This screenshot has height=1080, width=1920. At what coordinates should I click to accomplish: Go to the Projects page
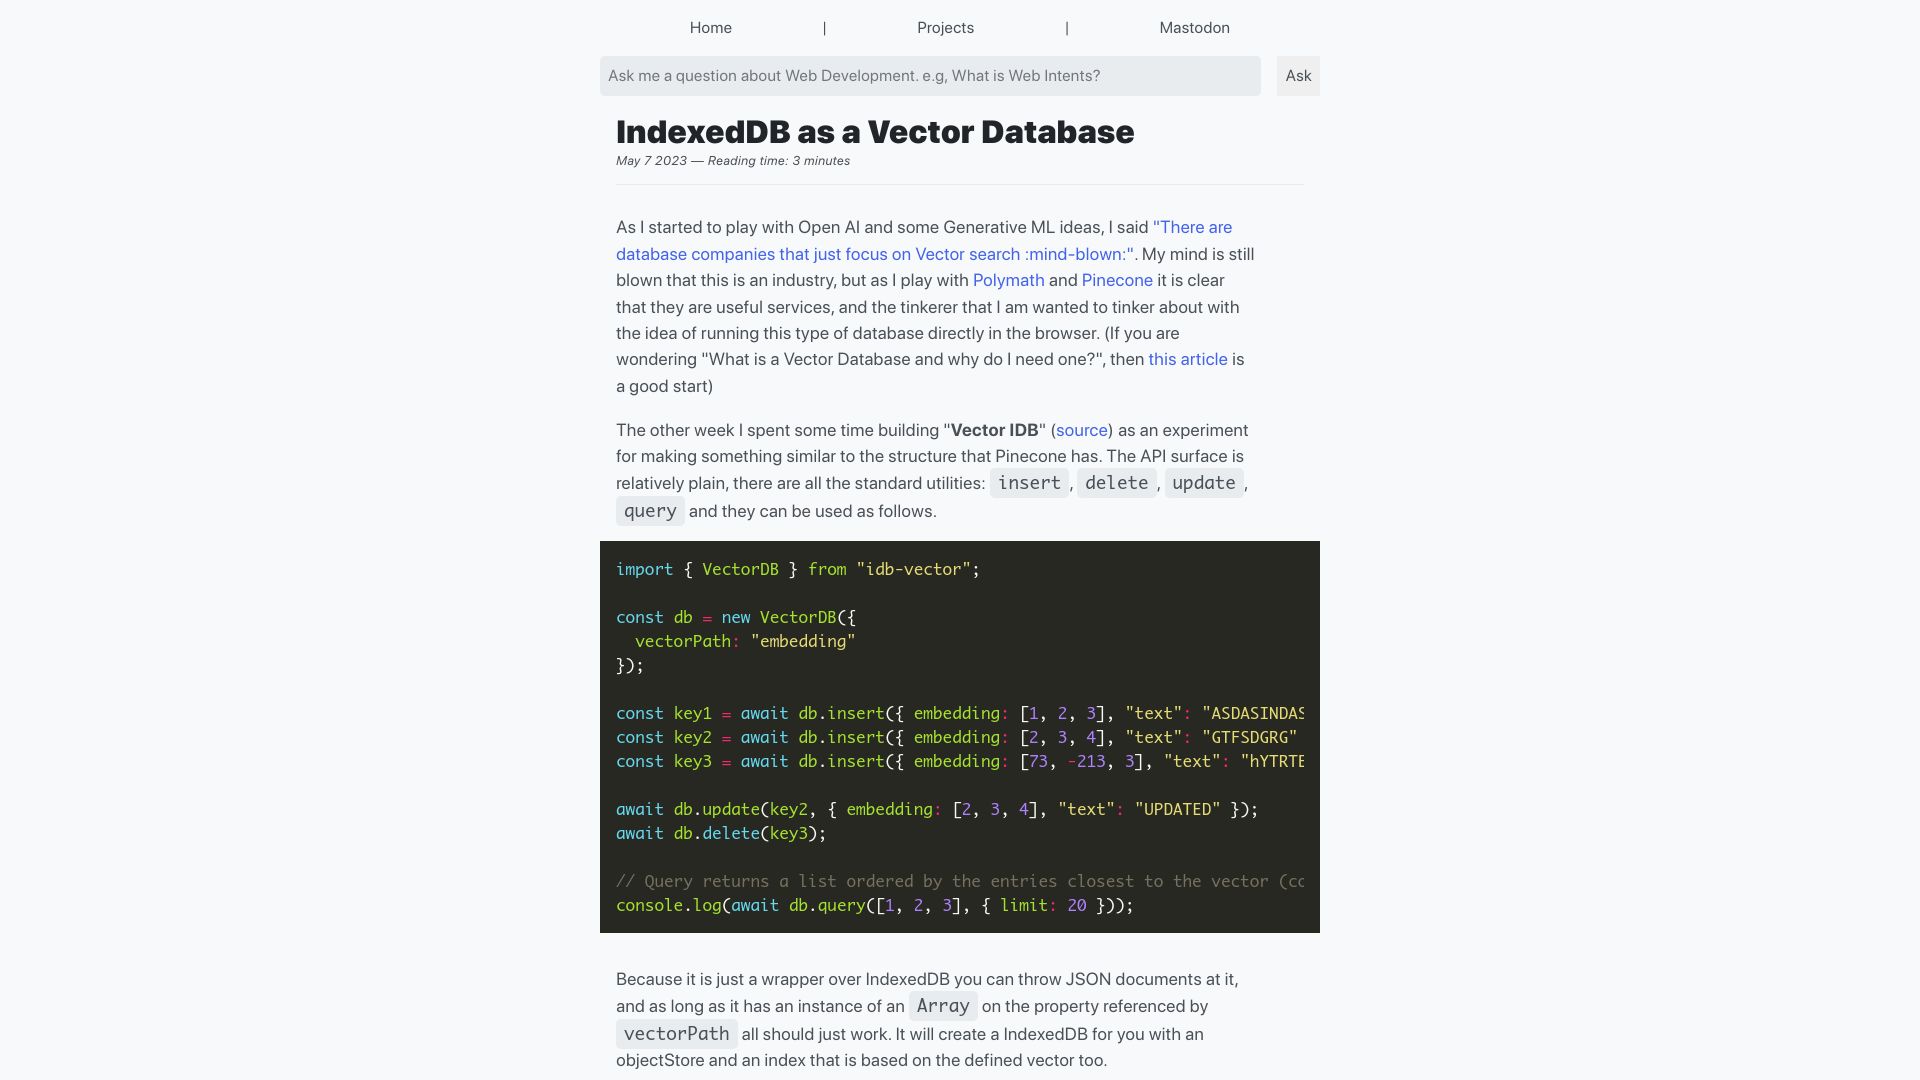click(x=945, y=28)
